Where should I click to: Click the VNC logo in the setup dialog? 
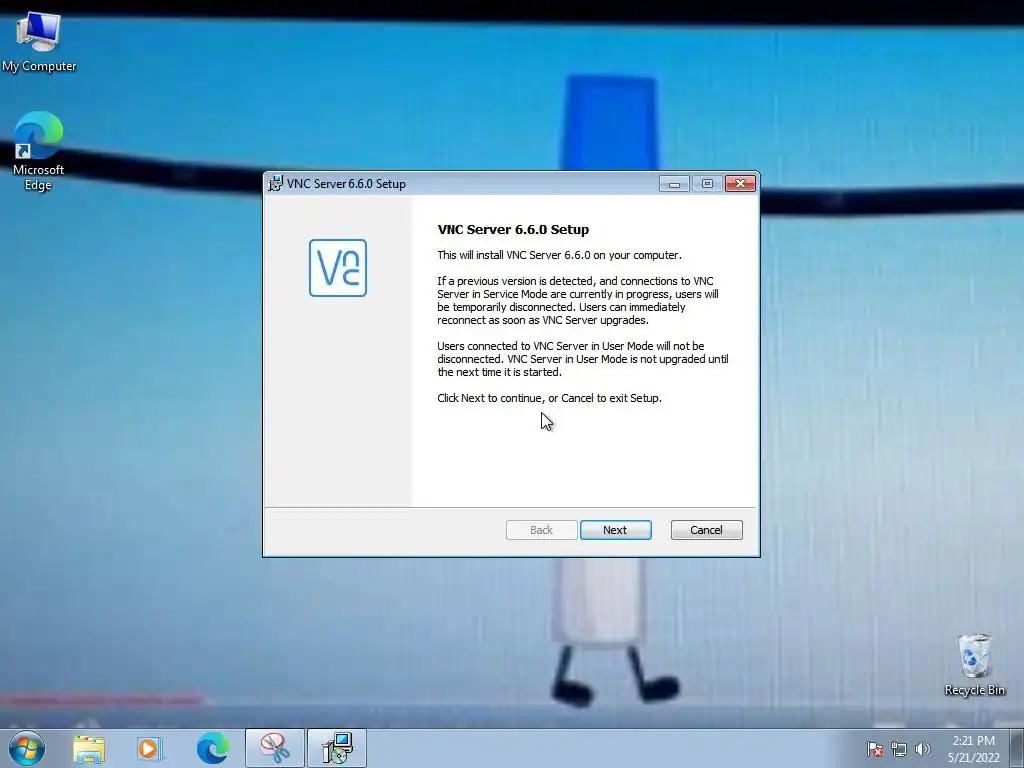(338, 268)
